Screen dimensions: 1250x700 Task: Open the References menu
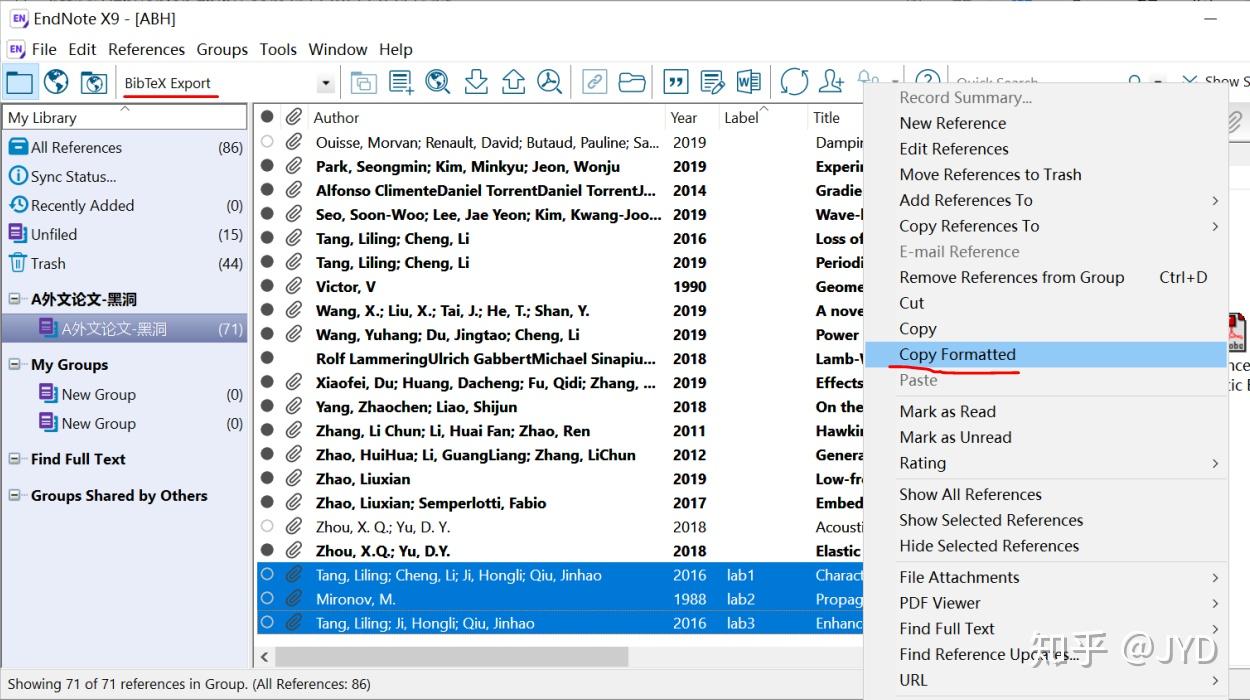(x=146, y=49)
